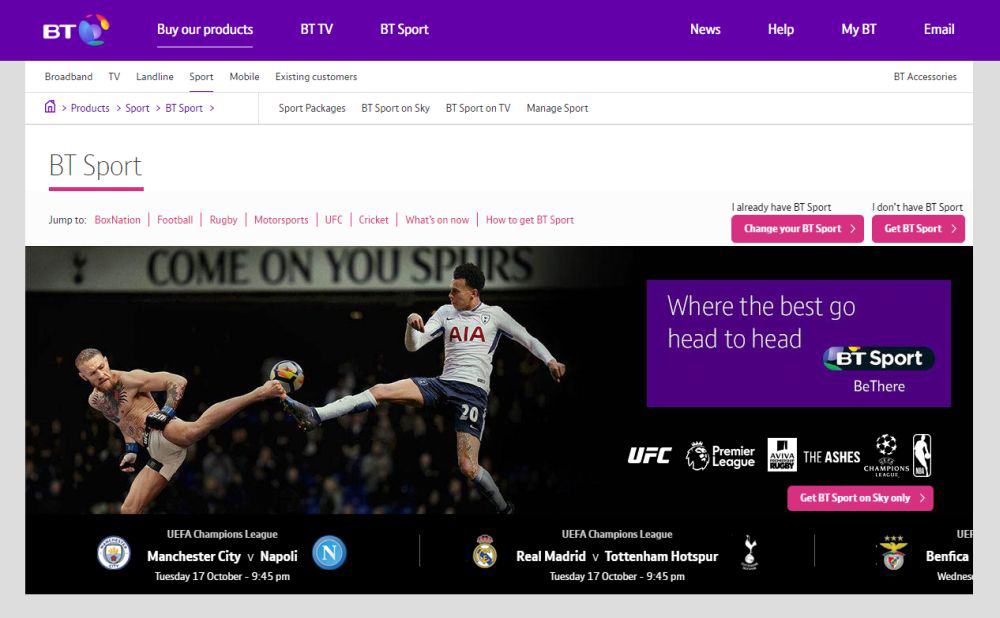Click the What's on now jump link
Screen dimensions: 1000x618
[437, 219]
